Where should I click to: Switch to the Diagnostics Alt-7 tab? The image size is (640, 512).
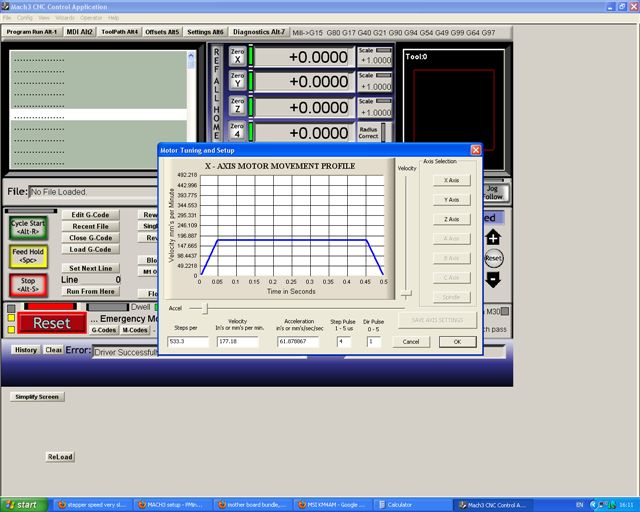pos(260,32)
